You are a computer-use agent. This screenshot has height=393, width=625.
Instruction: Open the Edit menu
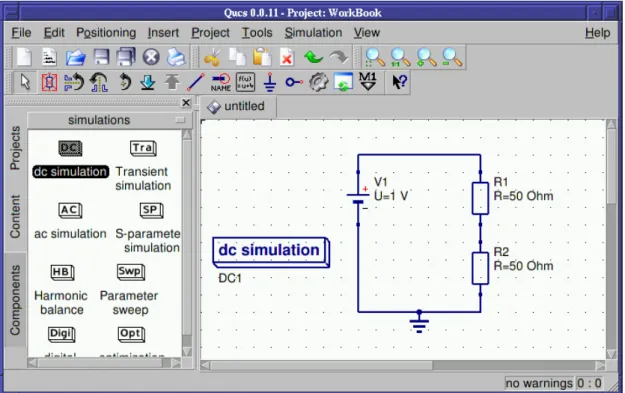(54, 33)
